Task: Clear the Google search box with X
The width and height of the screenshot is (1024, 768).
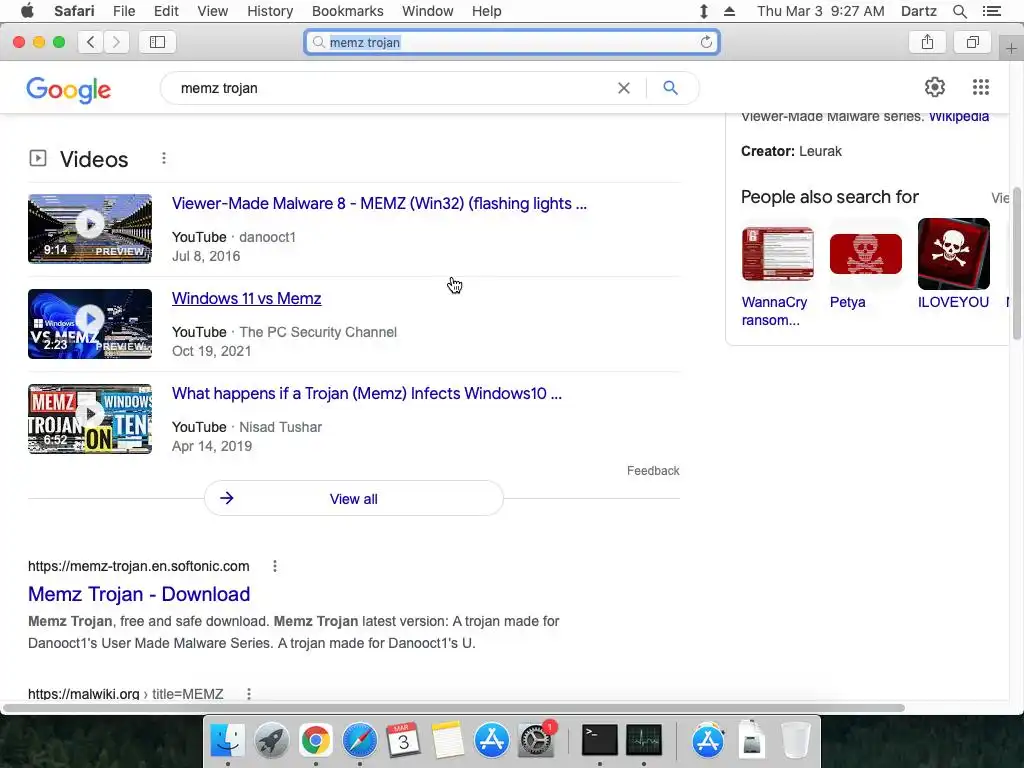Action: tap(624, 88)
